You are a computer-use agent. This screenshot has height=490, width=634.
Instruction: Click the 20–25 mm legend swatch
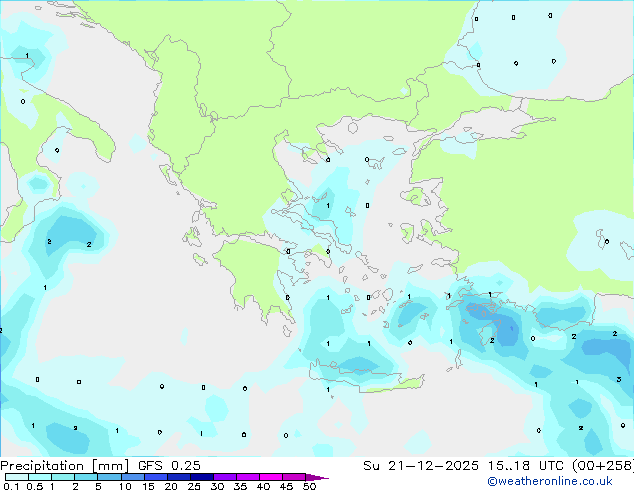pyautogui.click(x=179, y=477)
